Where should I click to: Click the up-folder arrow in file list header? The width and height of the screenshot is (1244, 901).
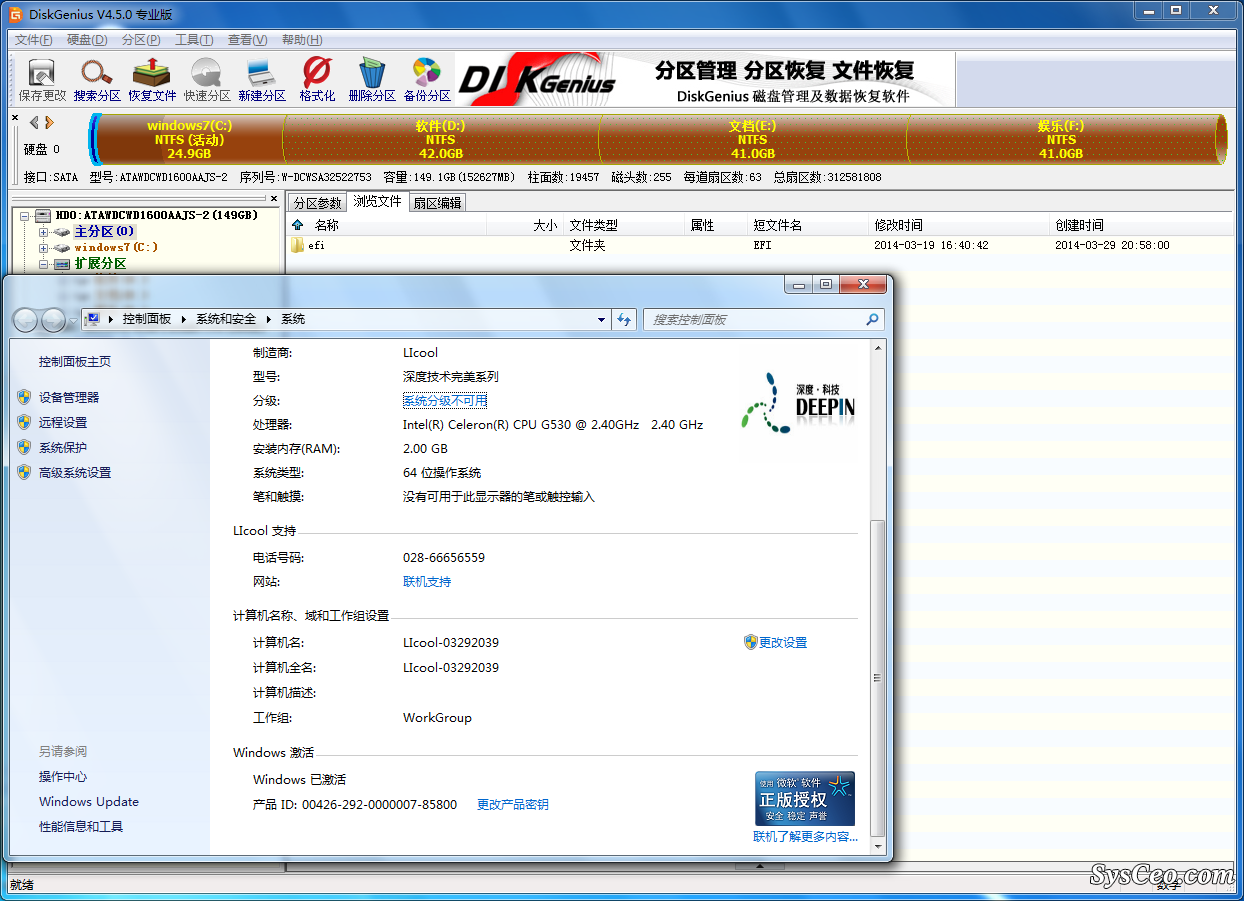click(297, 225)
